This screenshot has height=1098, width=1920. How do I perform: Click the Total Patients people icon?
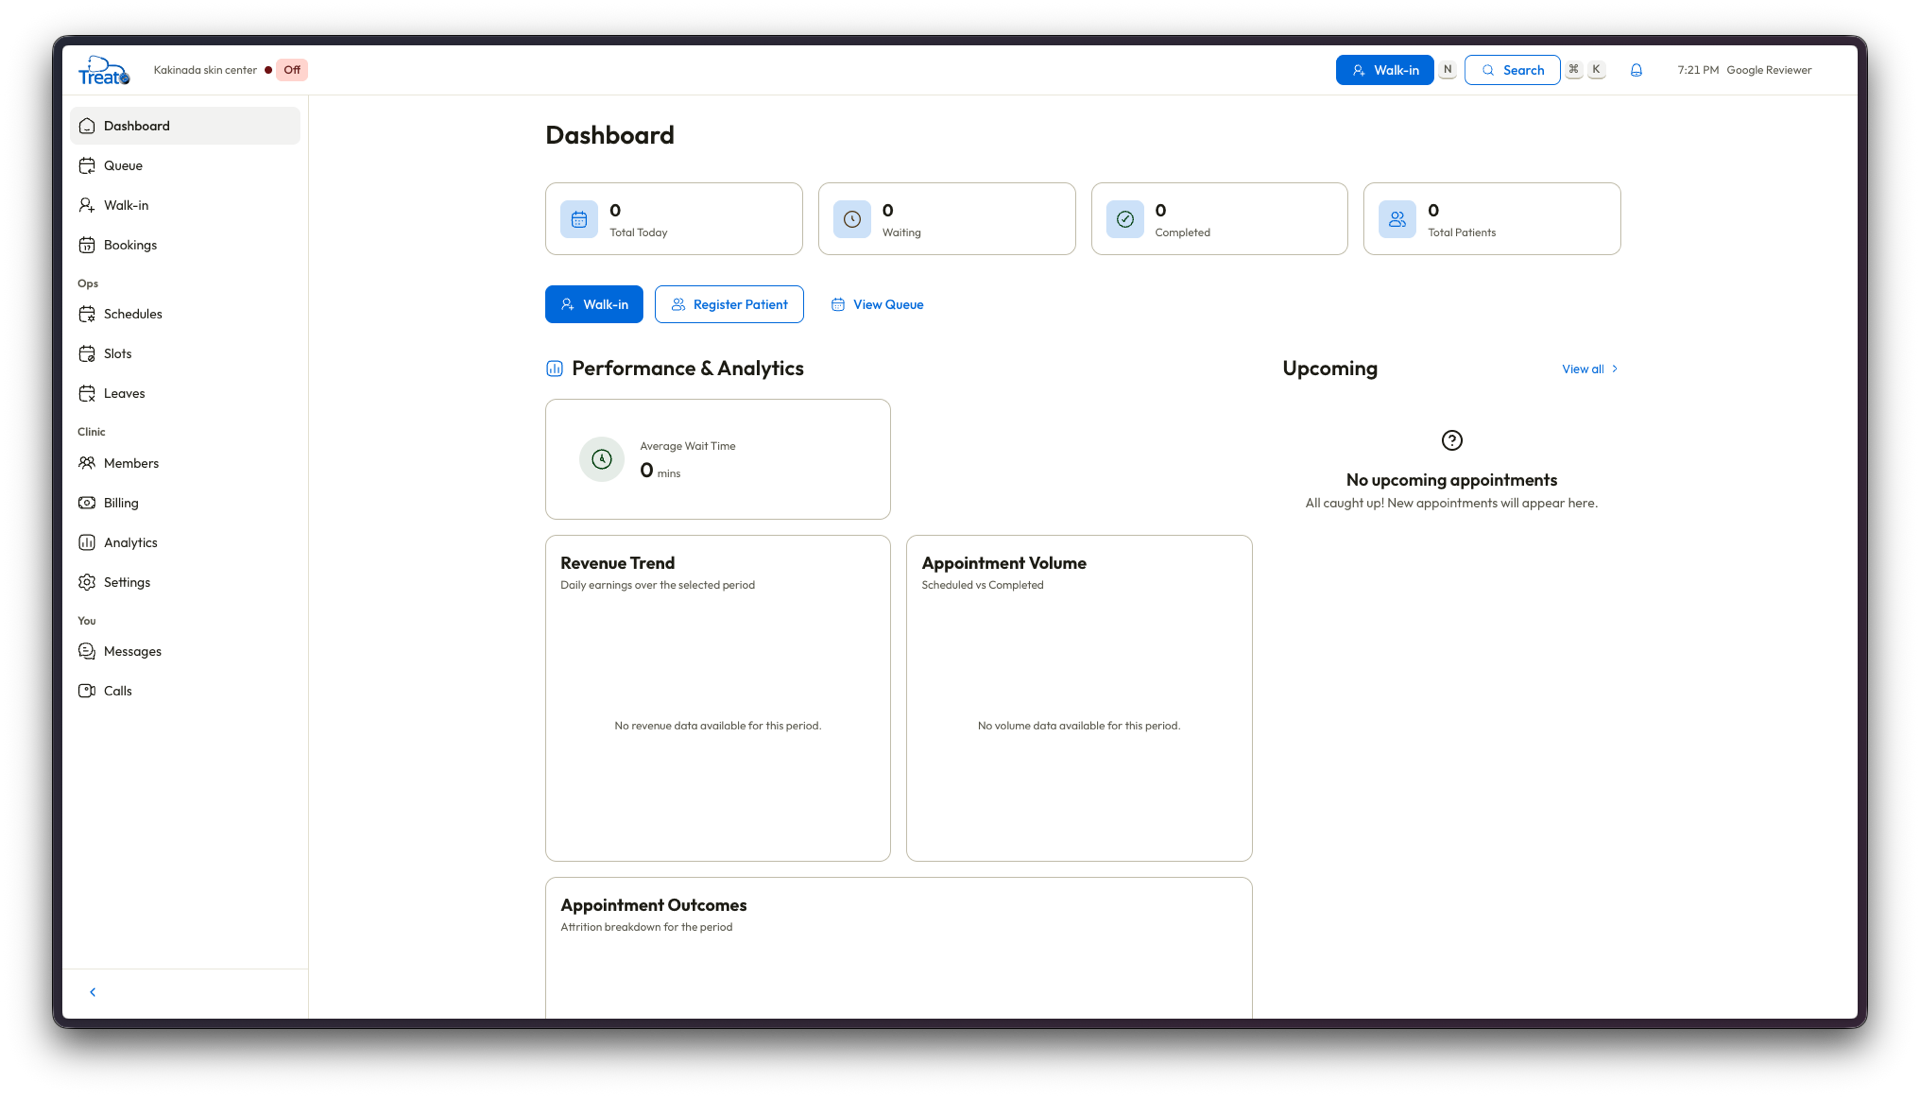point(1397,219)
